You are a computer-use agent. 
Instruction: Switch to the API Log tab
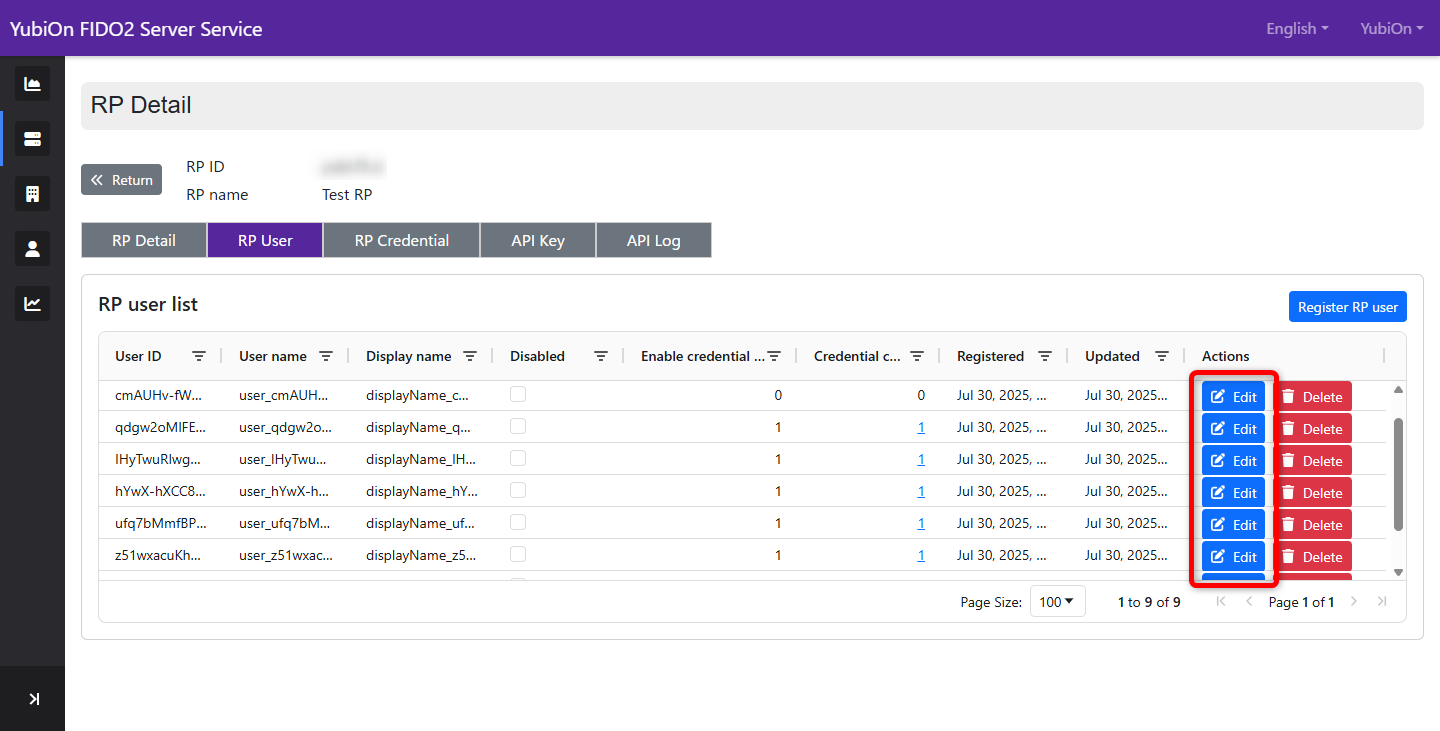click(654, 240)
